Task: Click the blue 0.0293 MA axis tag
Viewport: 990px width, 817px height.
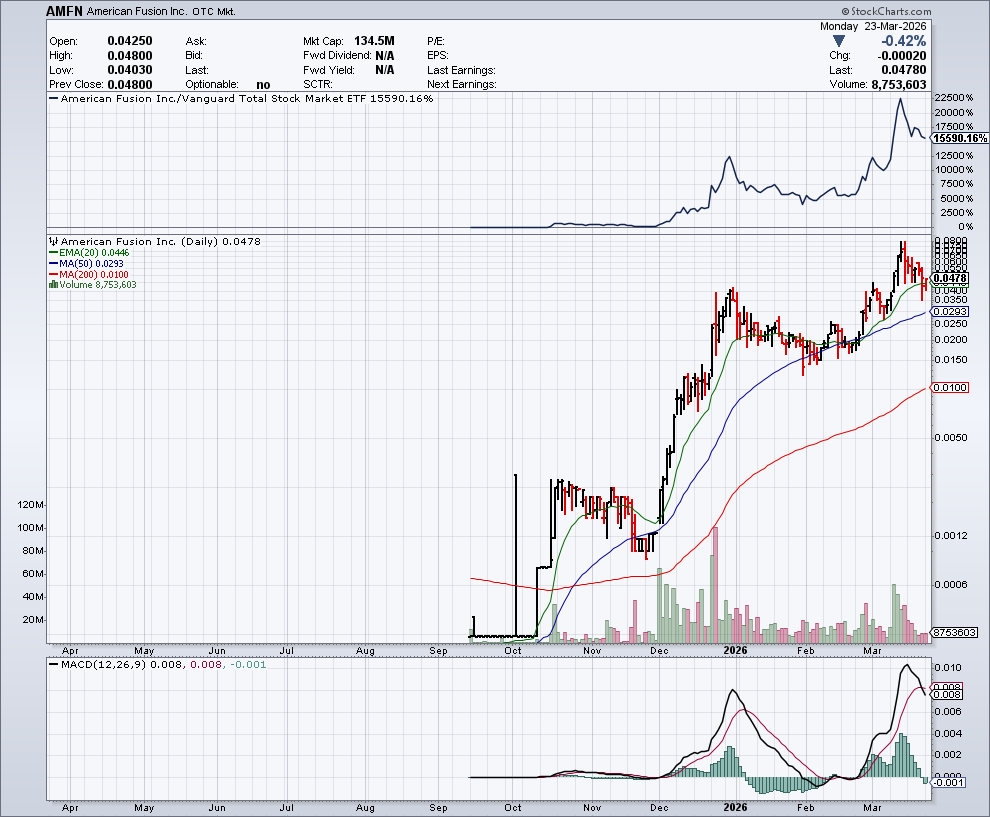Action: click(x=950, y=312)
